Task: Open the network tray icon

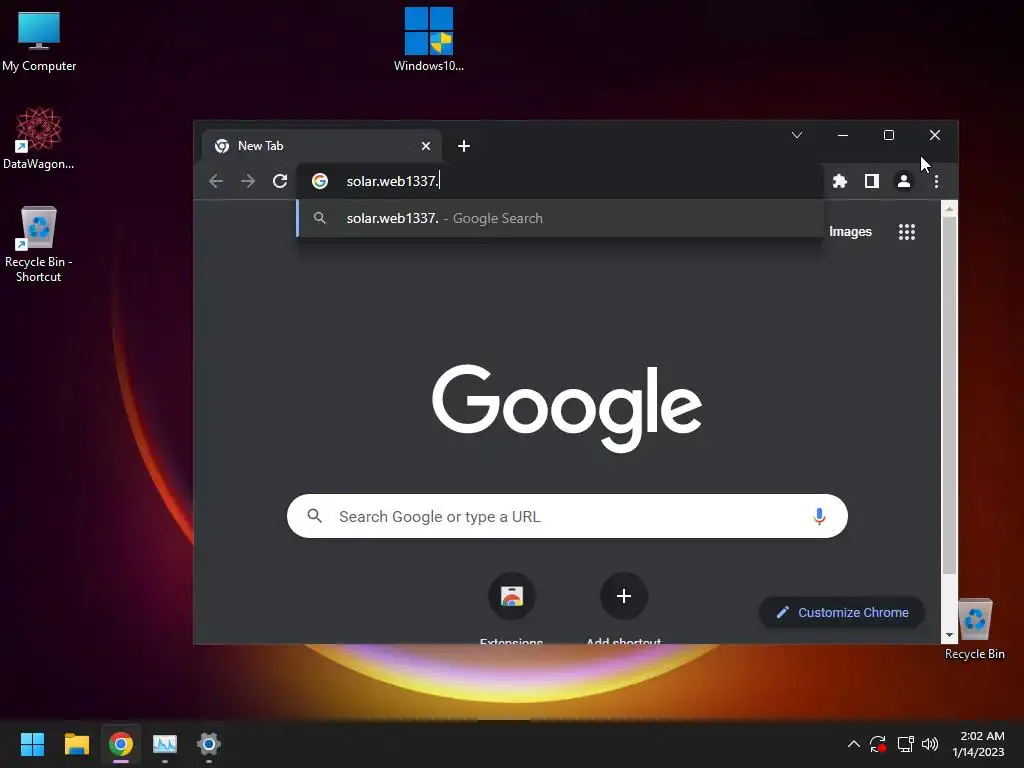Action: 905,744
